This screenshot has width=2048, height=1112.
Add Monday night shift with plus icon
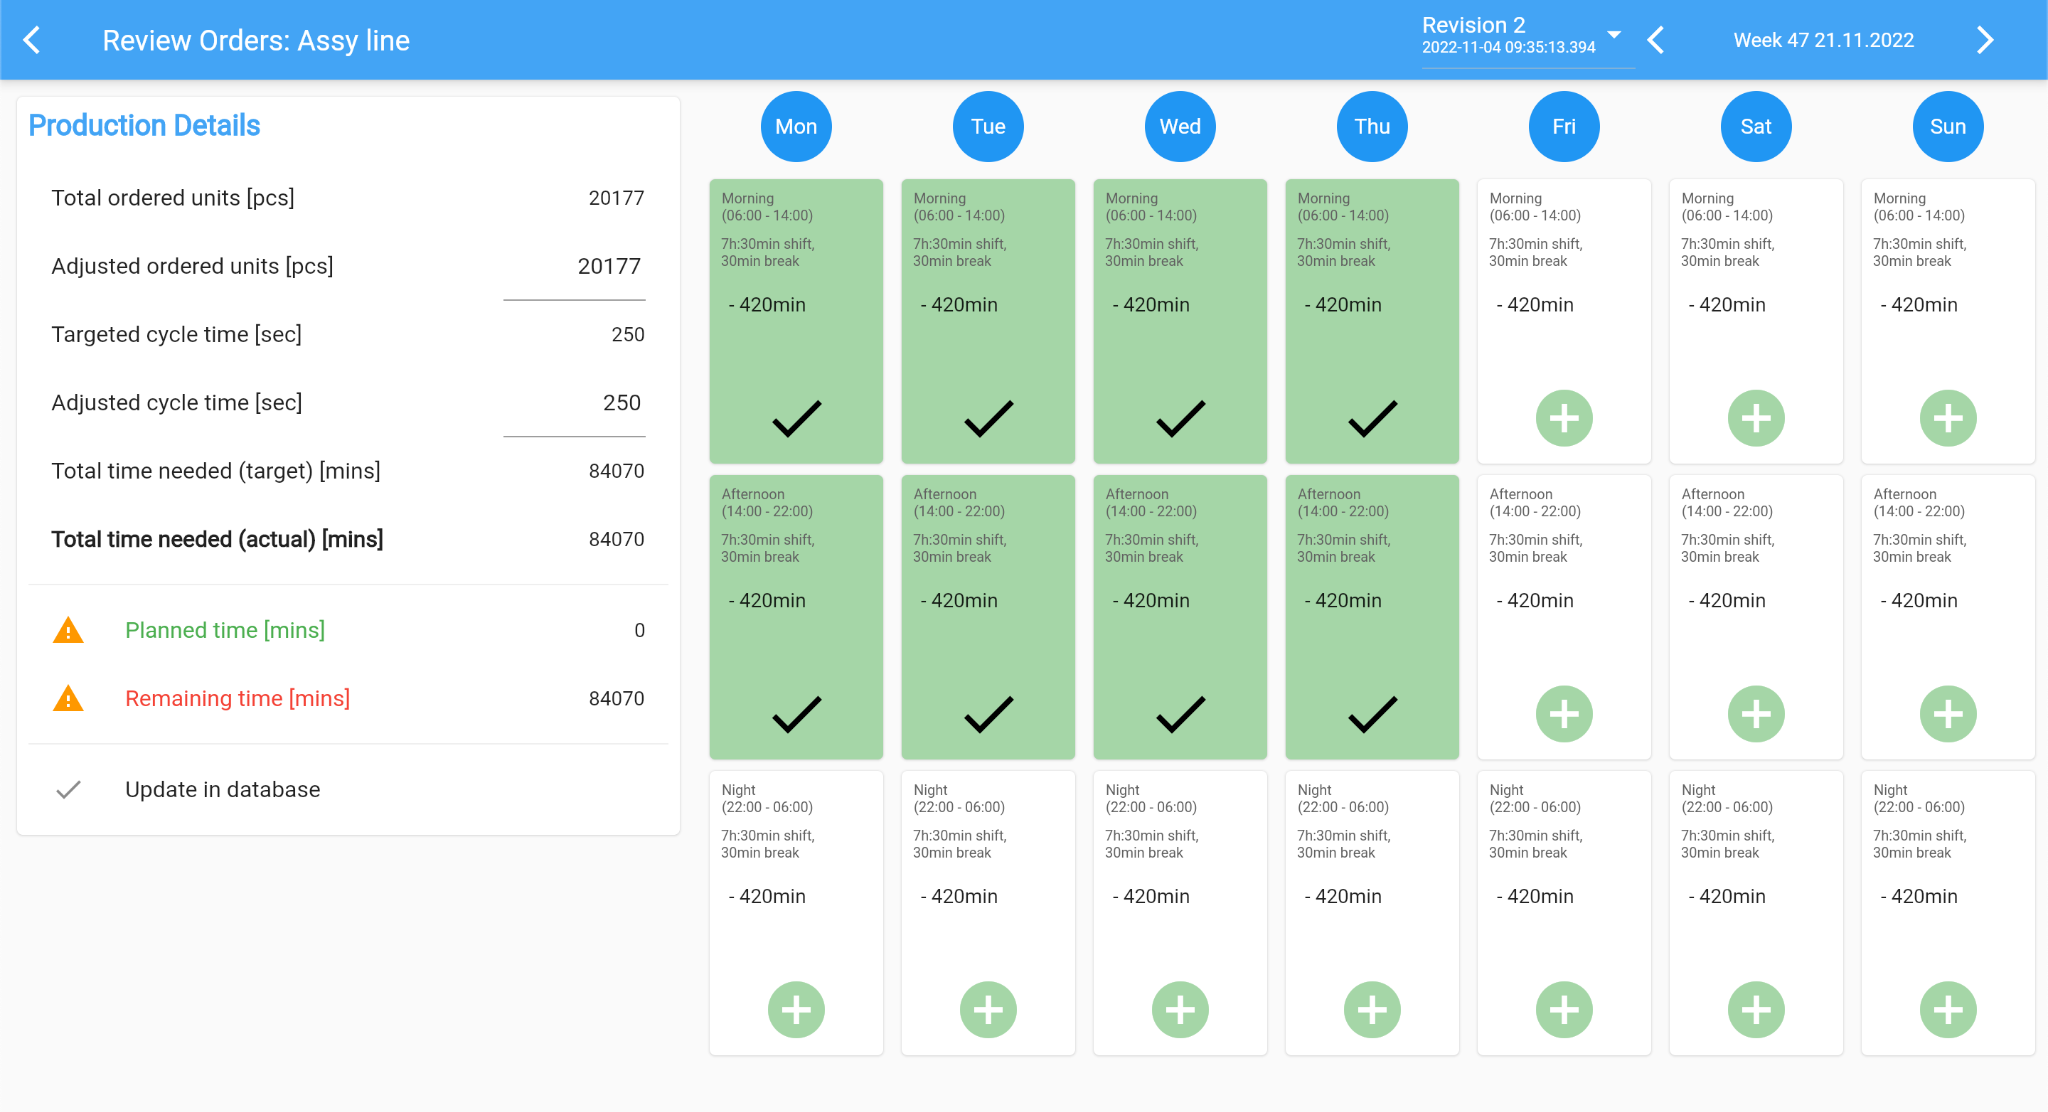tap(796, 1010)
